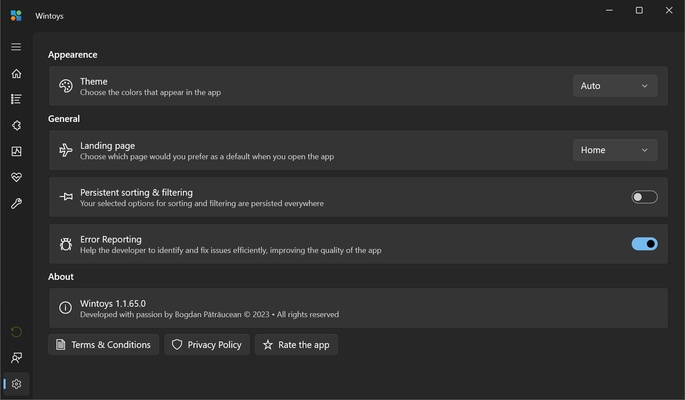Click the Wintoys 1.1.65.0 version text
Viewport: 685px width, 400px height.
pyautogui.click(x=113, y=303)
